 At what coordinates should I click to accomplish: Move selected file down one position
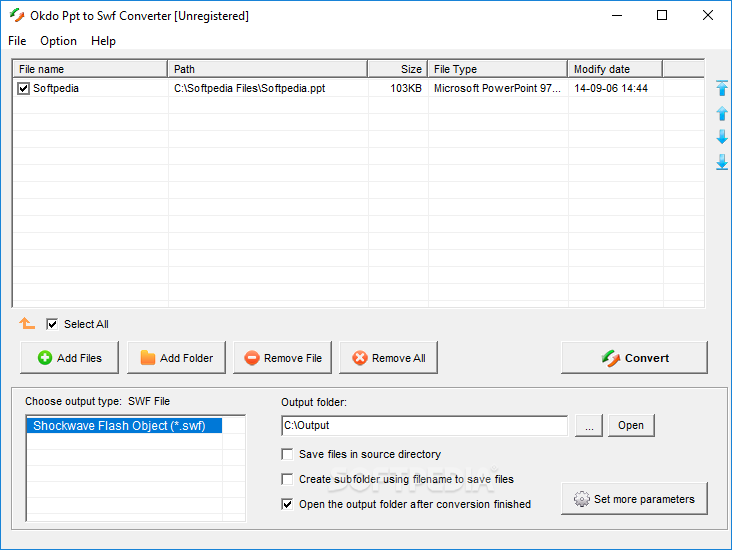(x=722, y=137)
